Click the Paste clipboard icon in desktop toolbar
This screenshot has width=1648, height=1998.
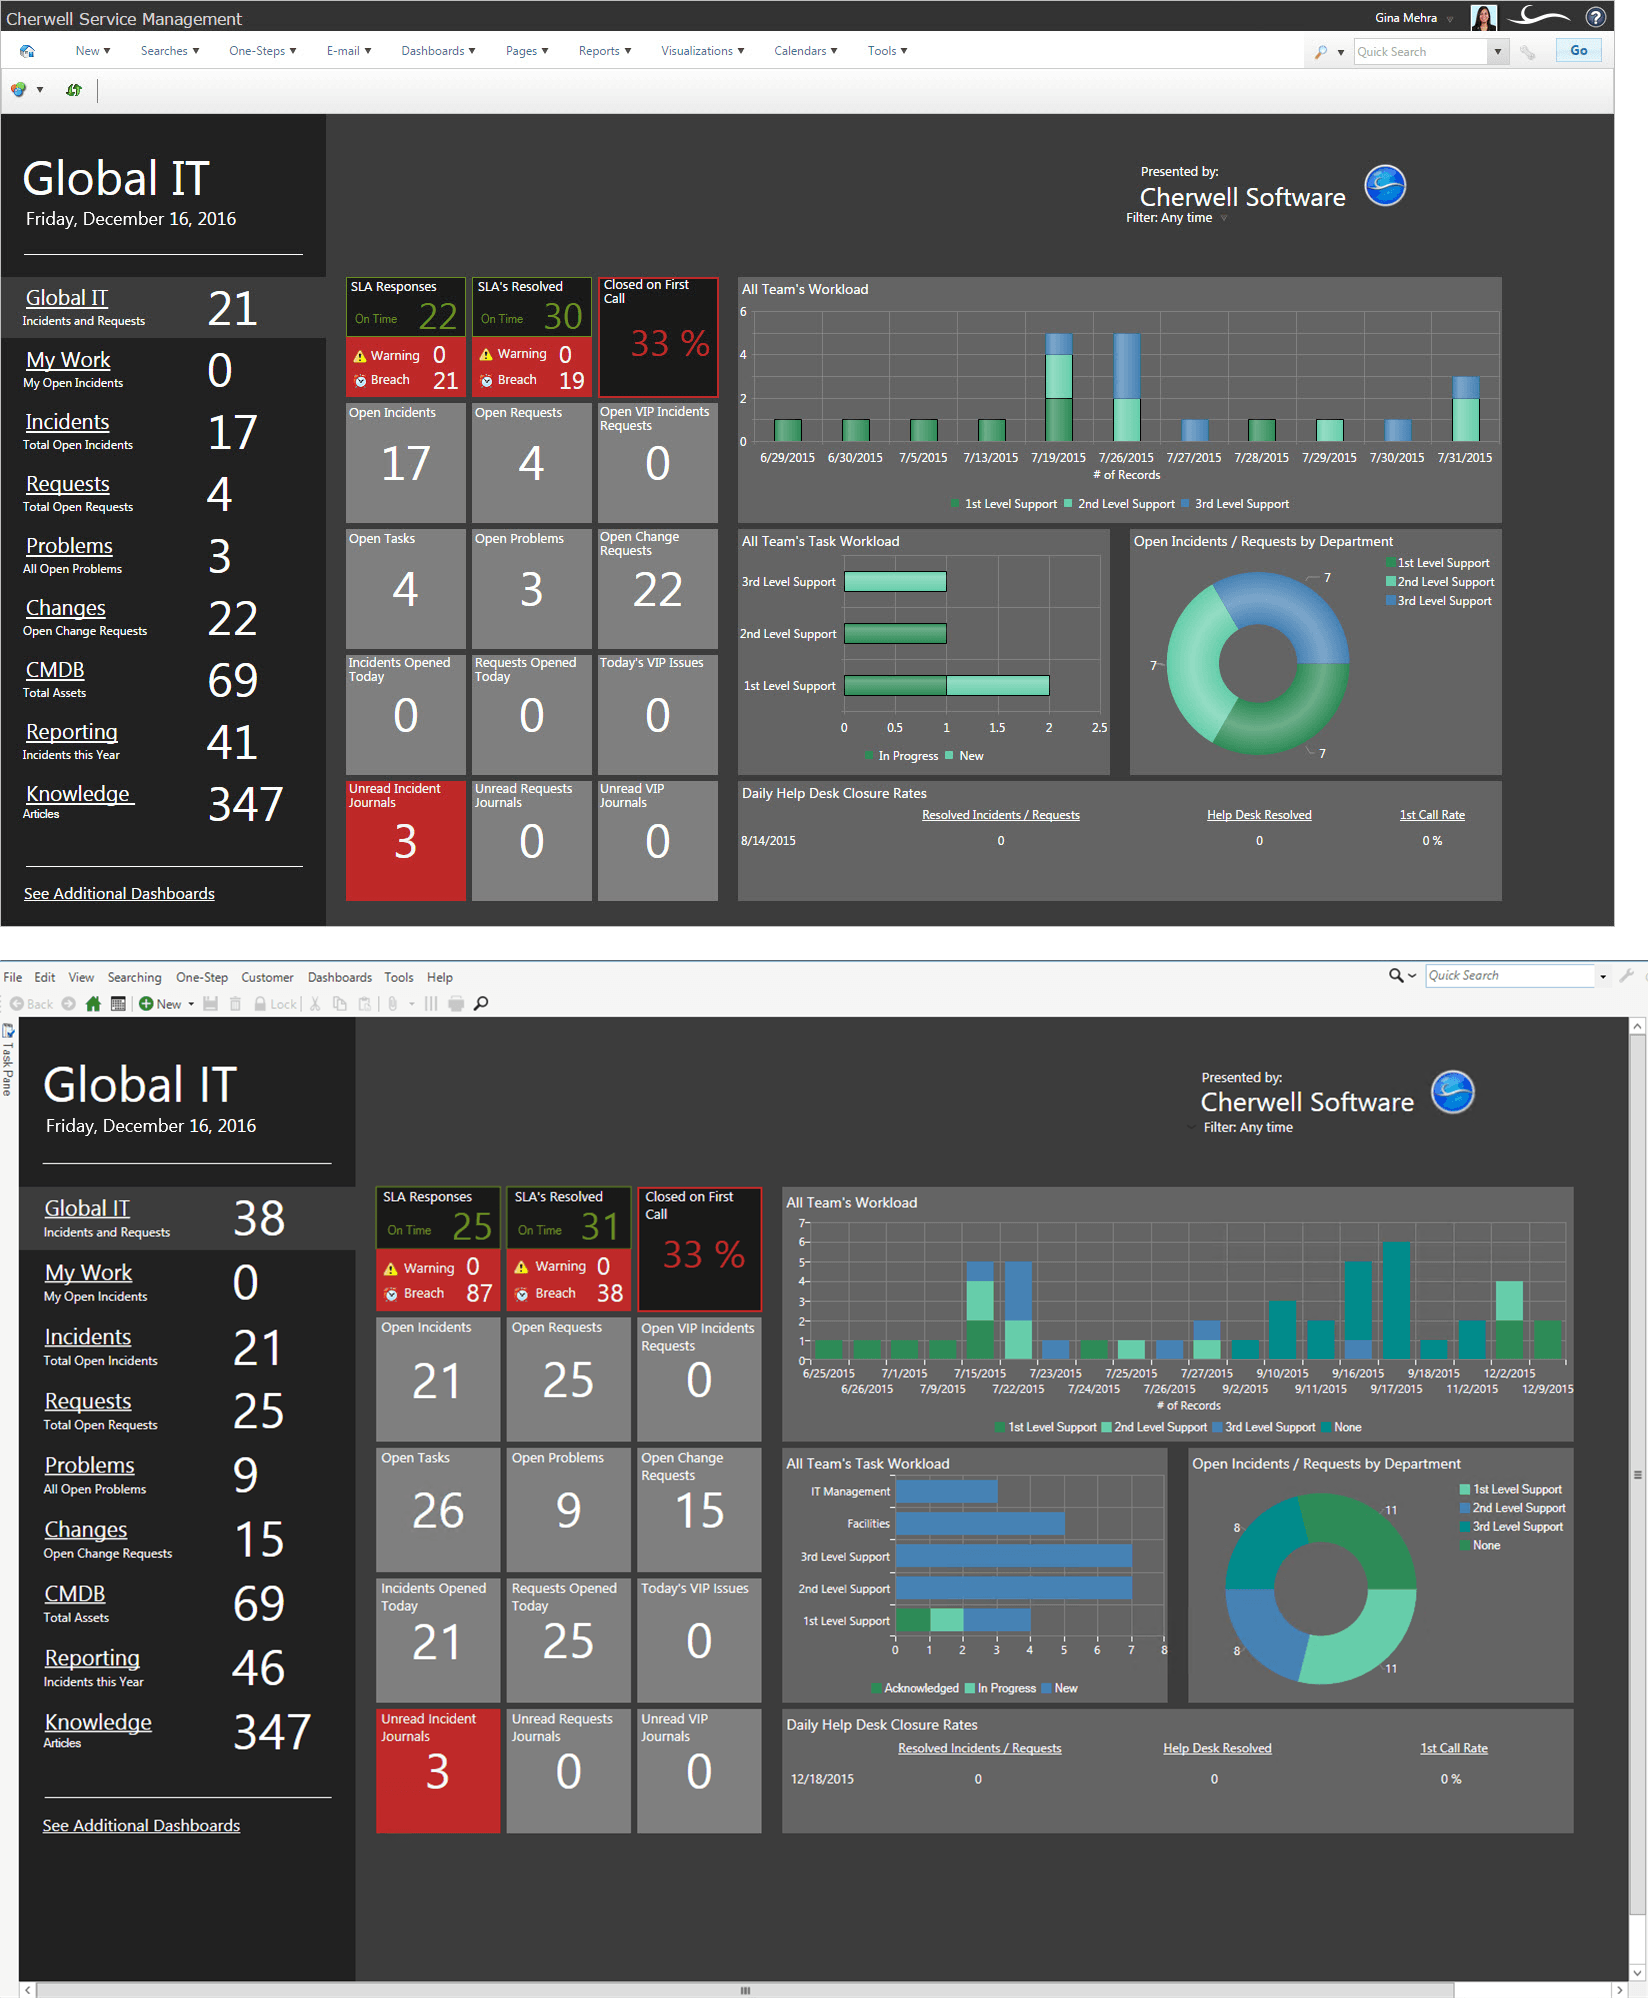pyautogui.click(x=365, y=1004)
